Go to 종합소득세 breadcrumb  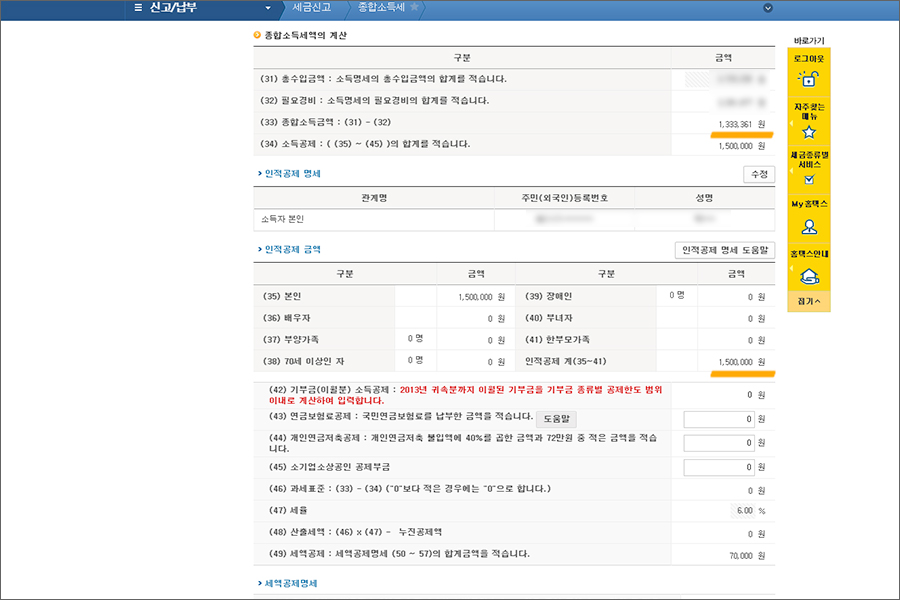coord(382,7)
